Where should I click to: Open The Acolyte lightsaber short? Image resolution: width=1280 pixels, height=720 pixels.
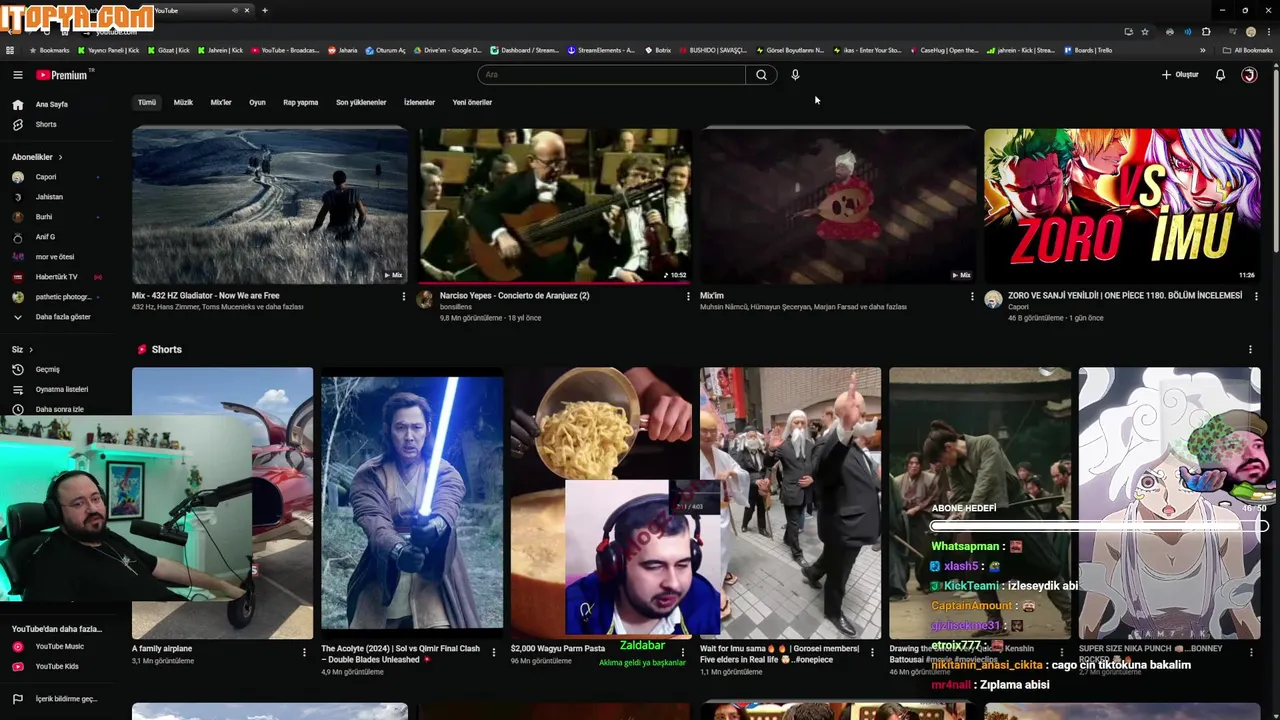pos(412,503)
